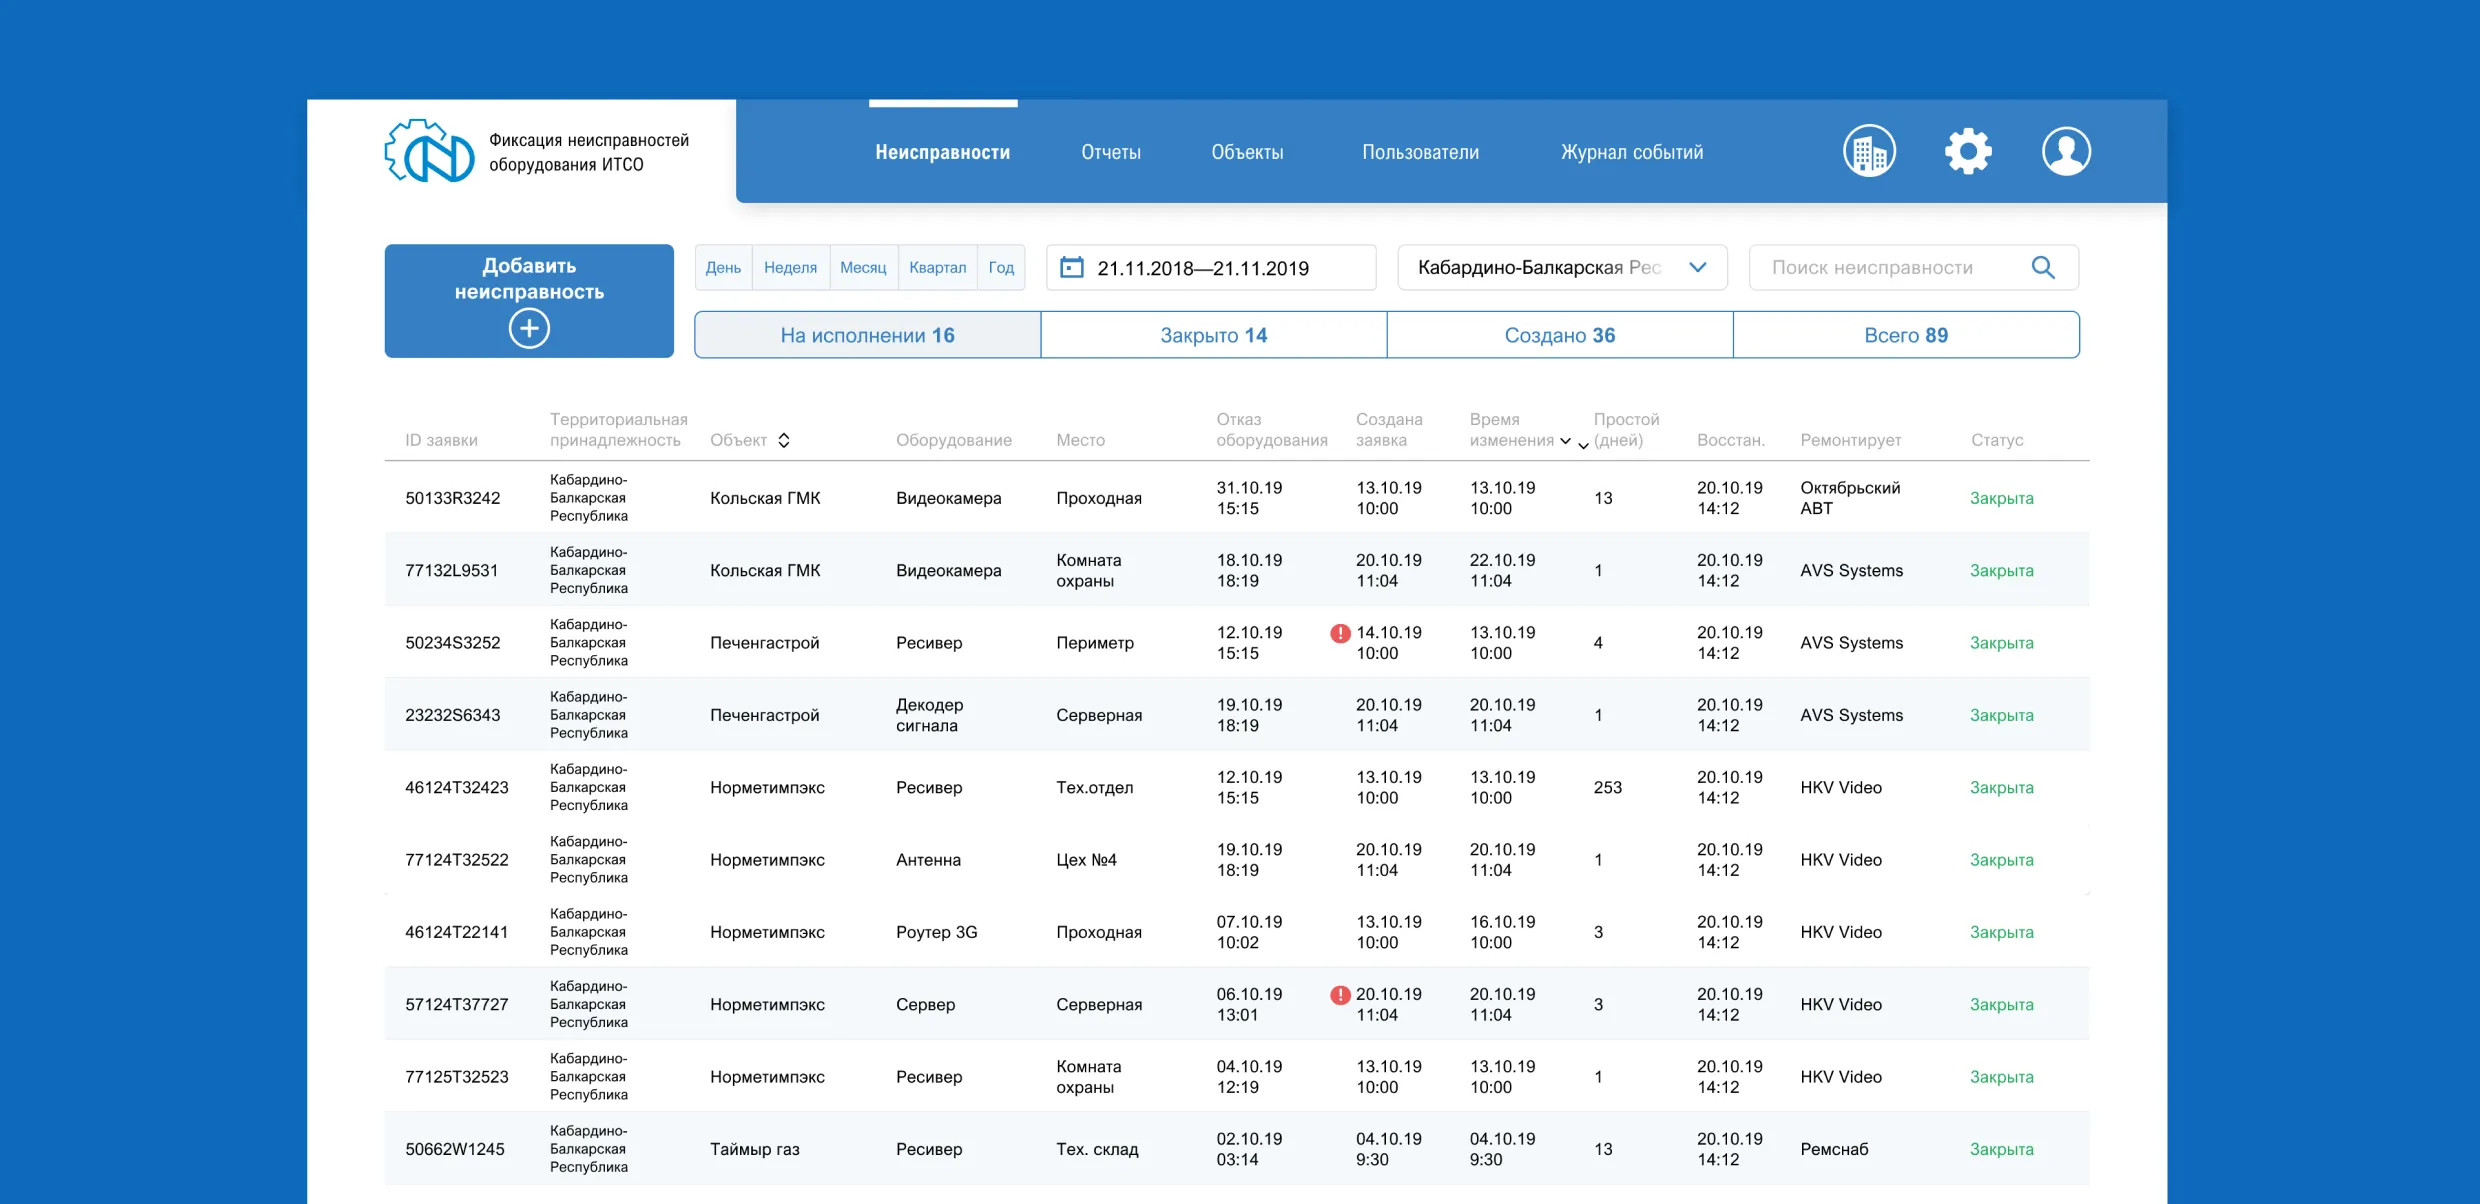Show Создано 36 requests
This screenshot has width=2480, height=1204.
point(1559,335)
